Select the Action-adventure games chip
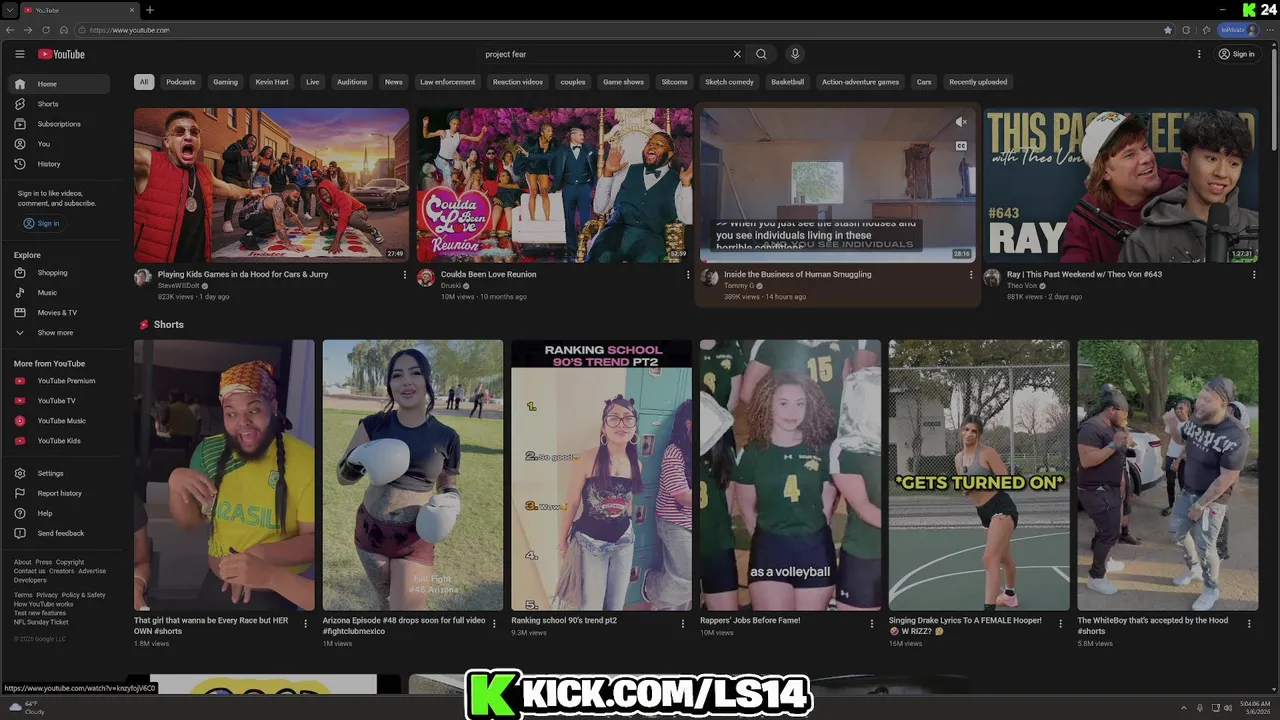 point(860,82)
